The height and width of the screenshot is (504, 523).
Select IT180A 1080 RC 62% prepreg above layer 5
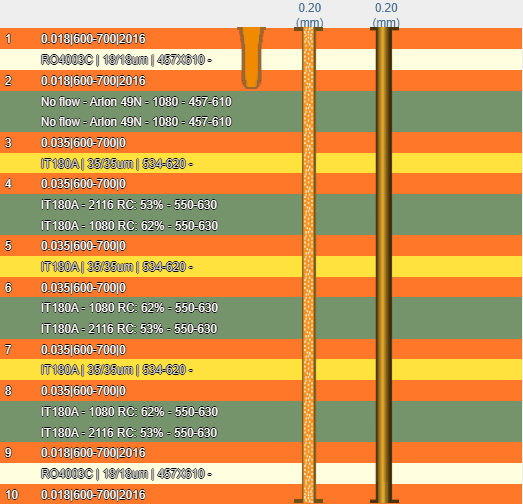[261, 225]
